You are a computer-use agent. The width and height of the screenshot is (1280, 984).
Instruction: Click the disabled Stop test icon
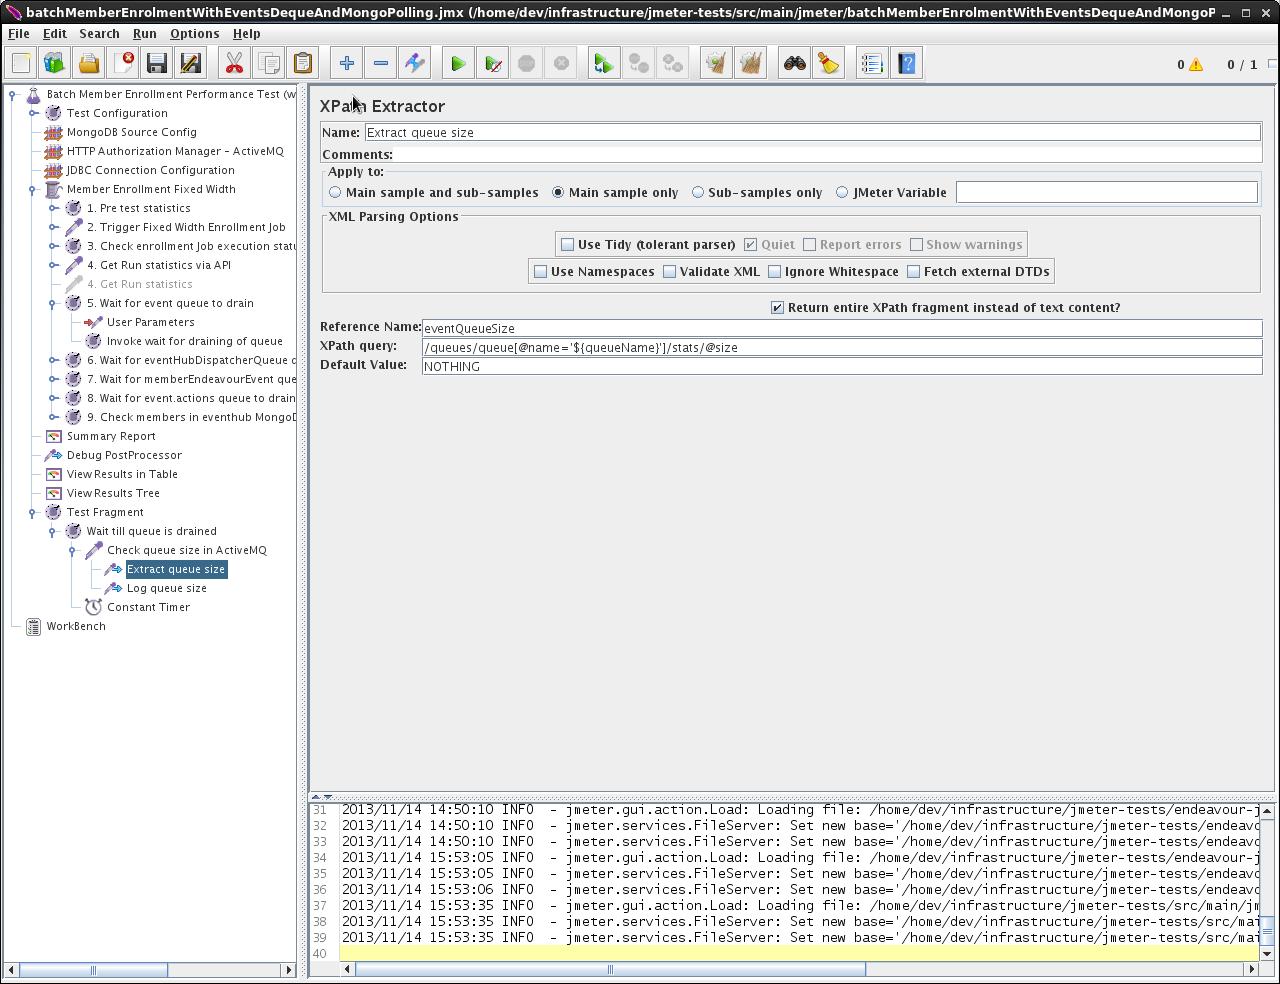click(x=526, y=64)
